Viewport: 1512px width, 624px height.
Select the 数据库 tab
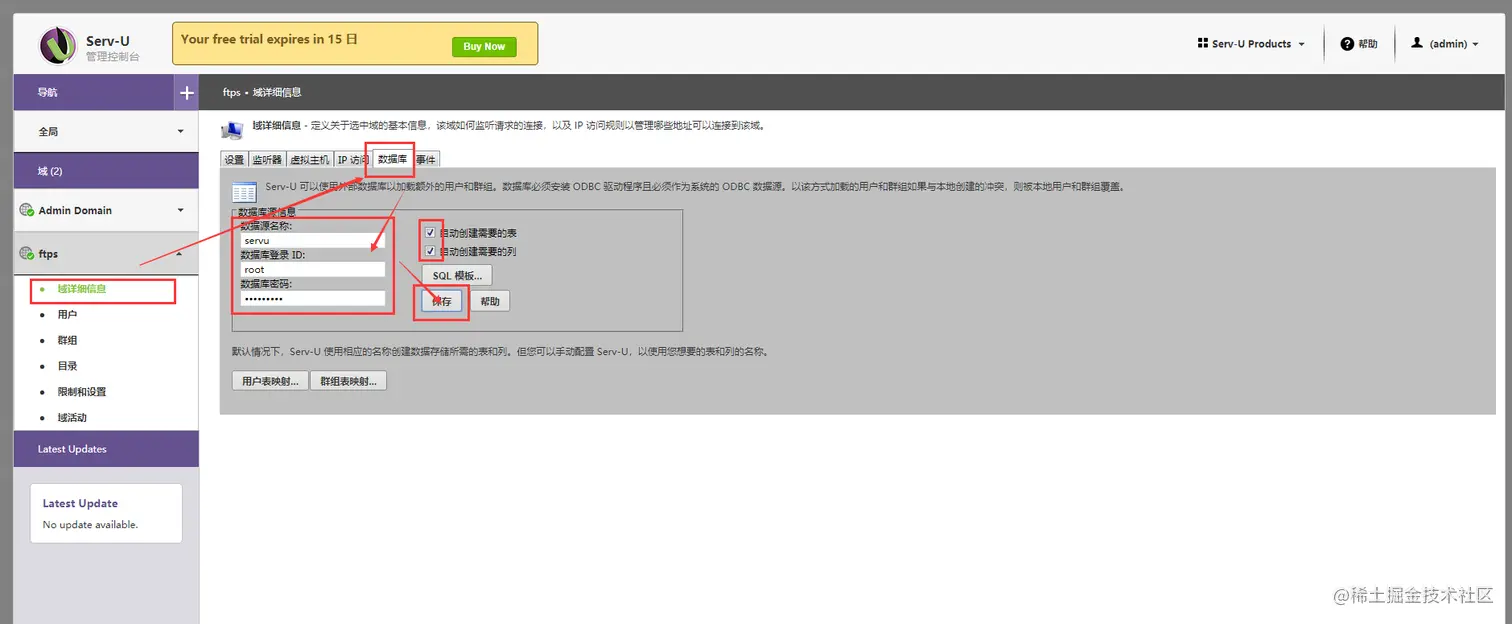pyautogui.click(x=392, y=159)
